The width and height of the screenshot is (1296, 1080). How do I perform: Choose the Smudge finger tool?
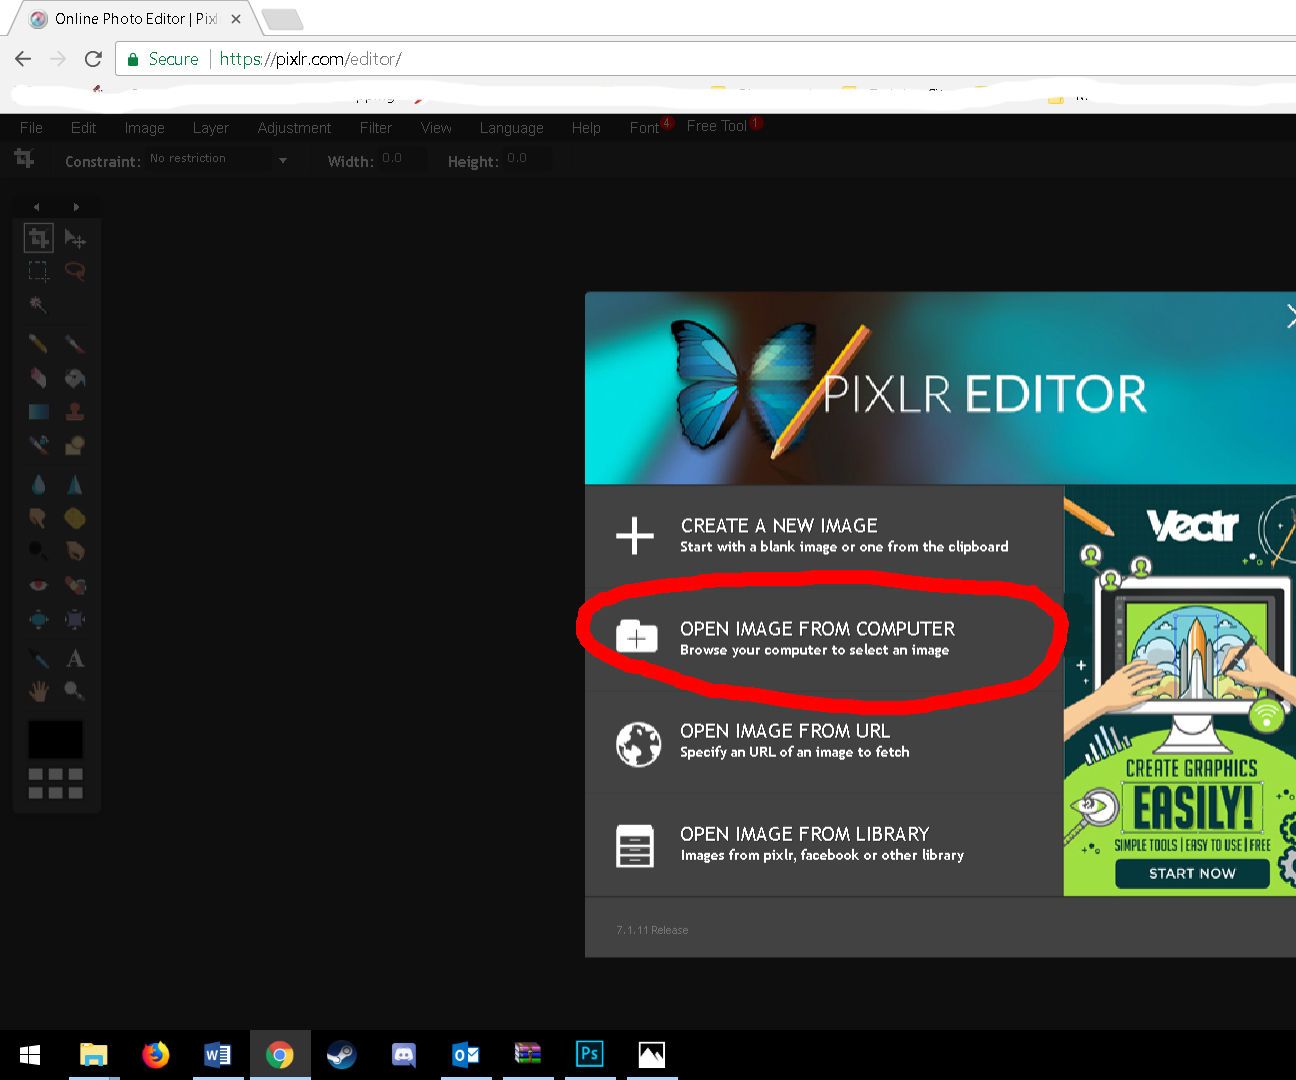coord(38,518)
